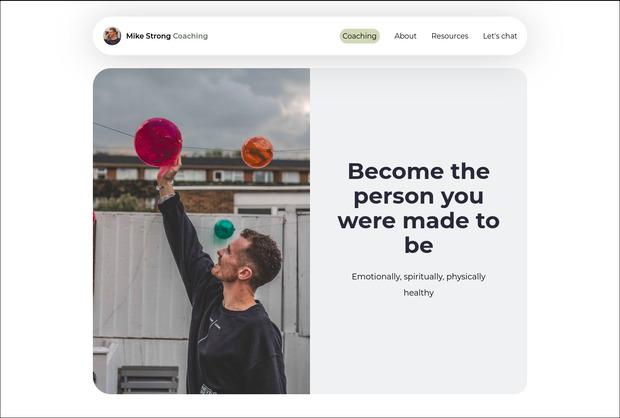
Task: Click empty navbar space left of Coaching pill
Action: click(273, 36)
